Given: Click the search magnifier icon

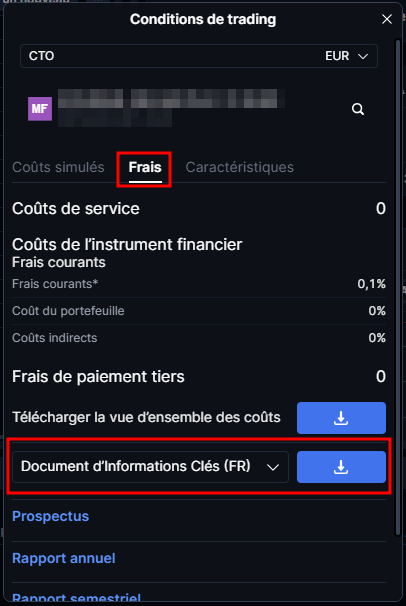Looking at the screenshot, I should point(358,109).
